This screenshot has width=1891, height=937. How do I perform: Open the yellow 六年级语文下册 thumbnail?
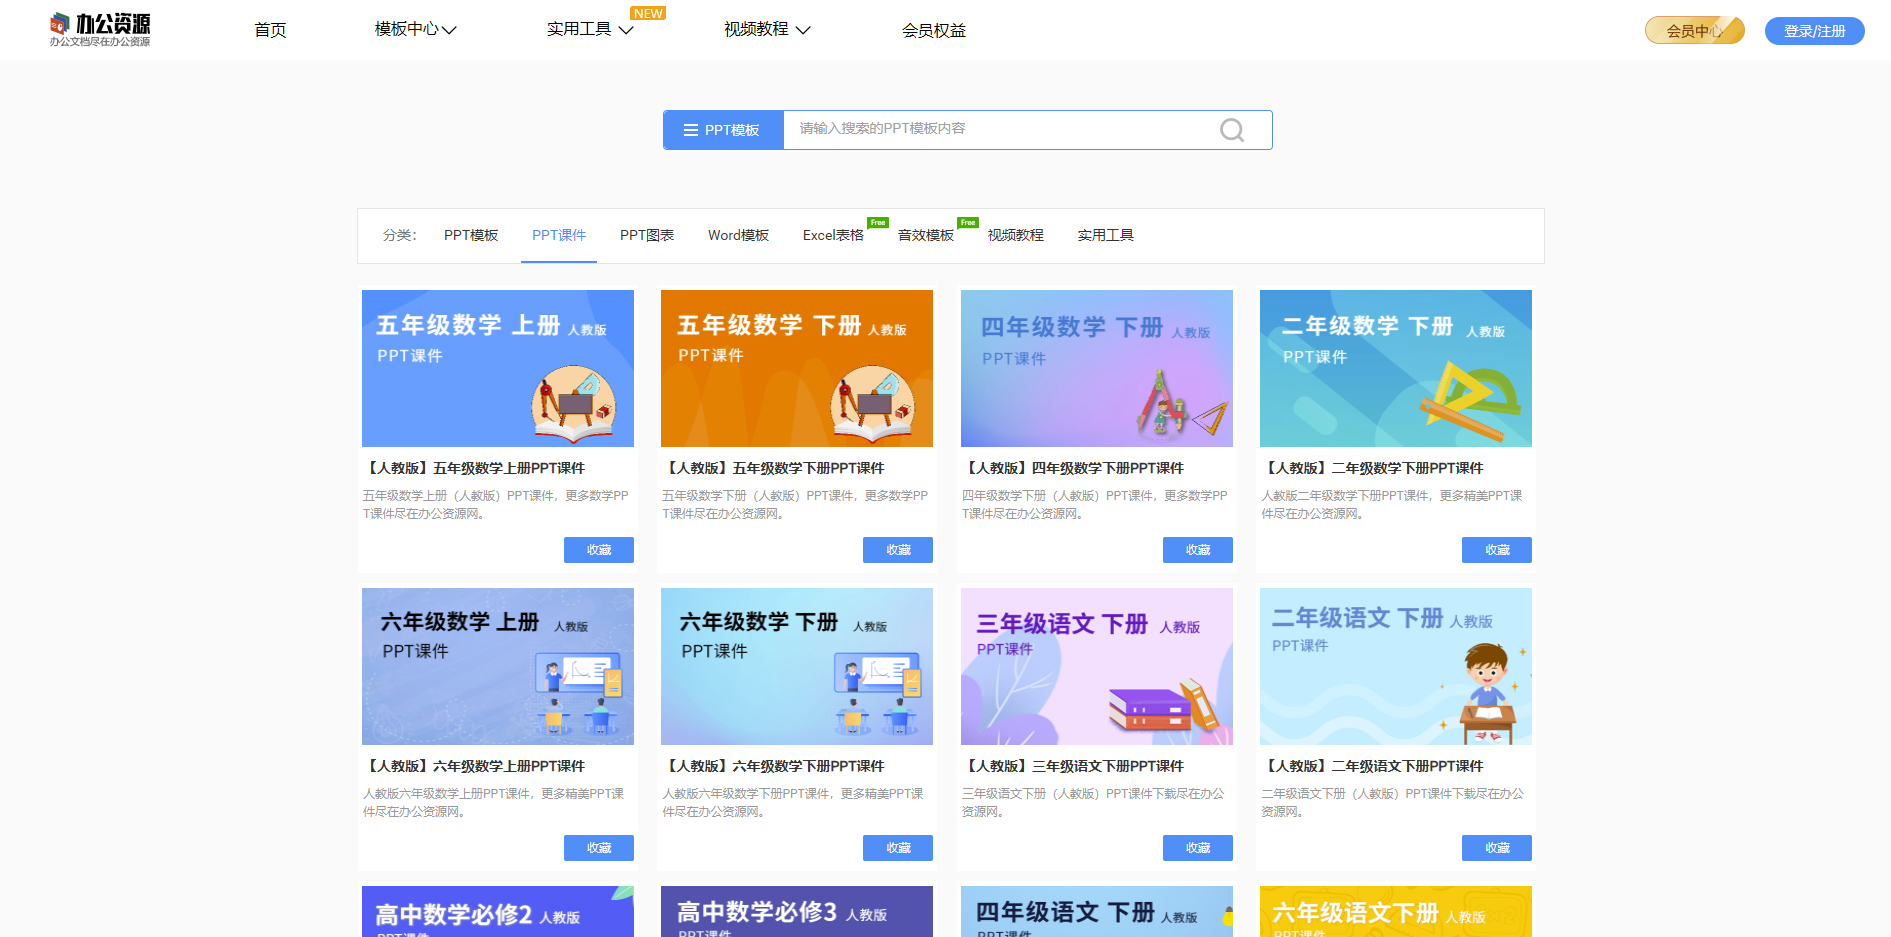[1396, 911]
